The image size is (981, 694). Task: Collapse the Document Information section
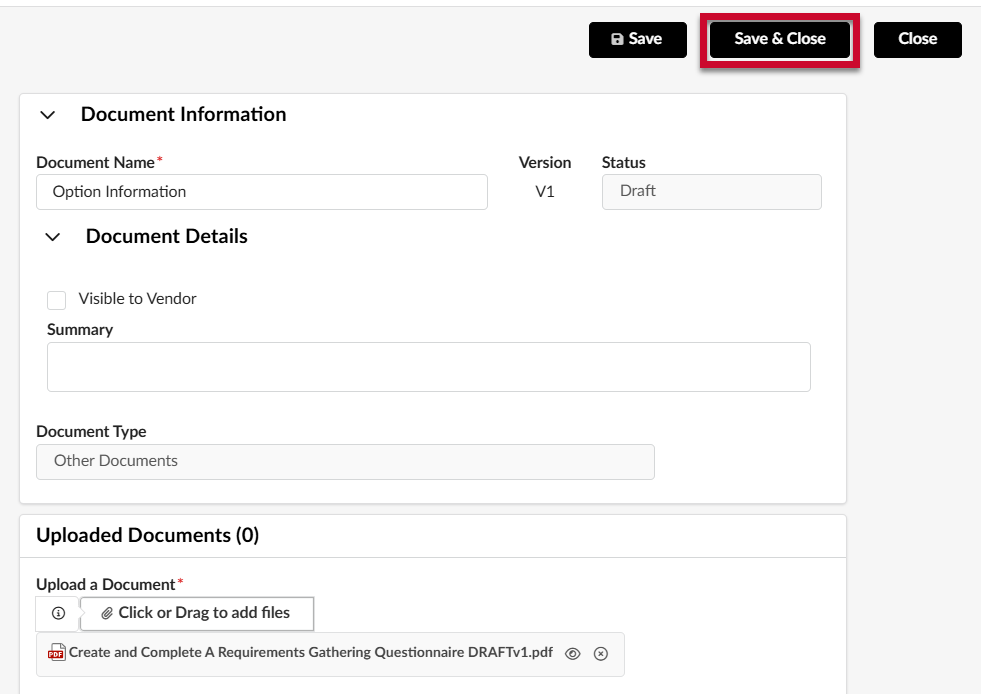click(48, 115)
